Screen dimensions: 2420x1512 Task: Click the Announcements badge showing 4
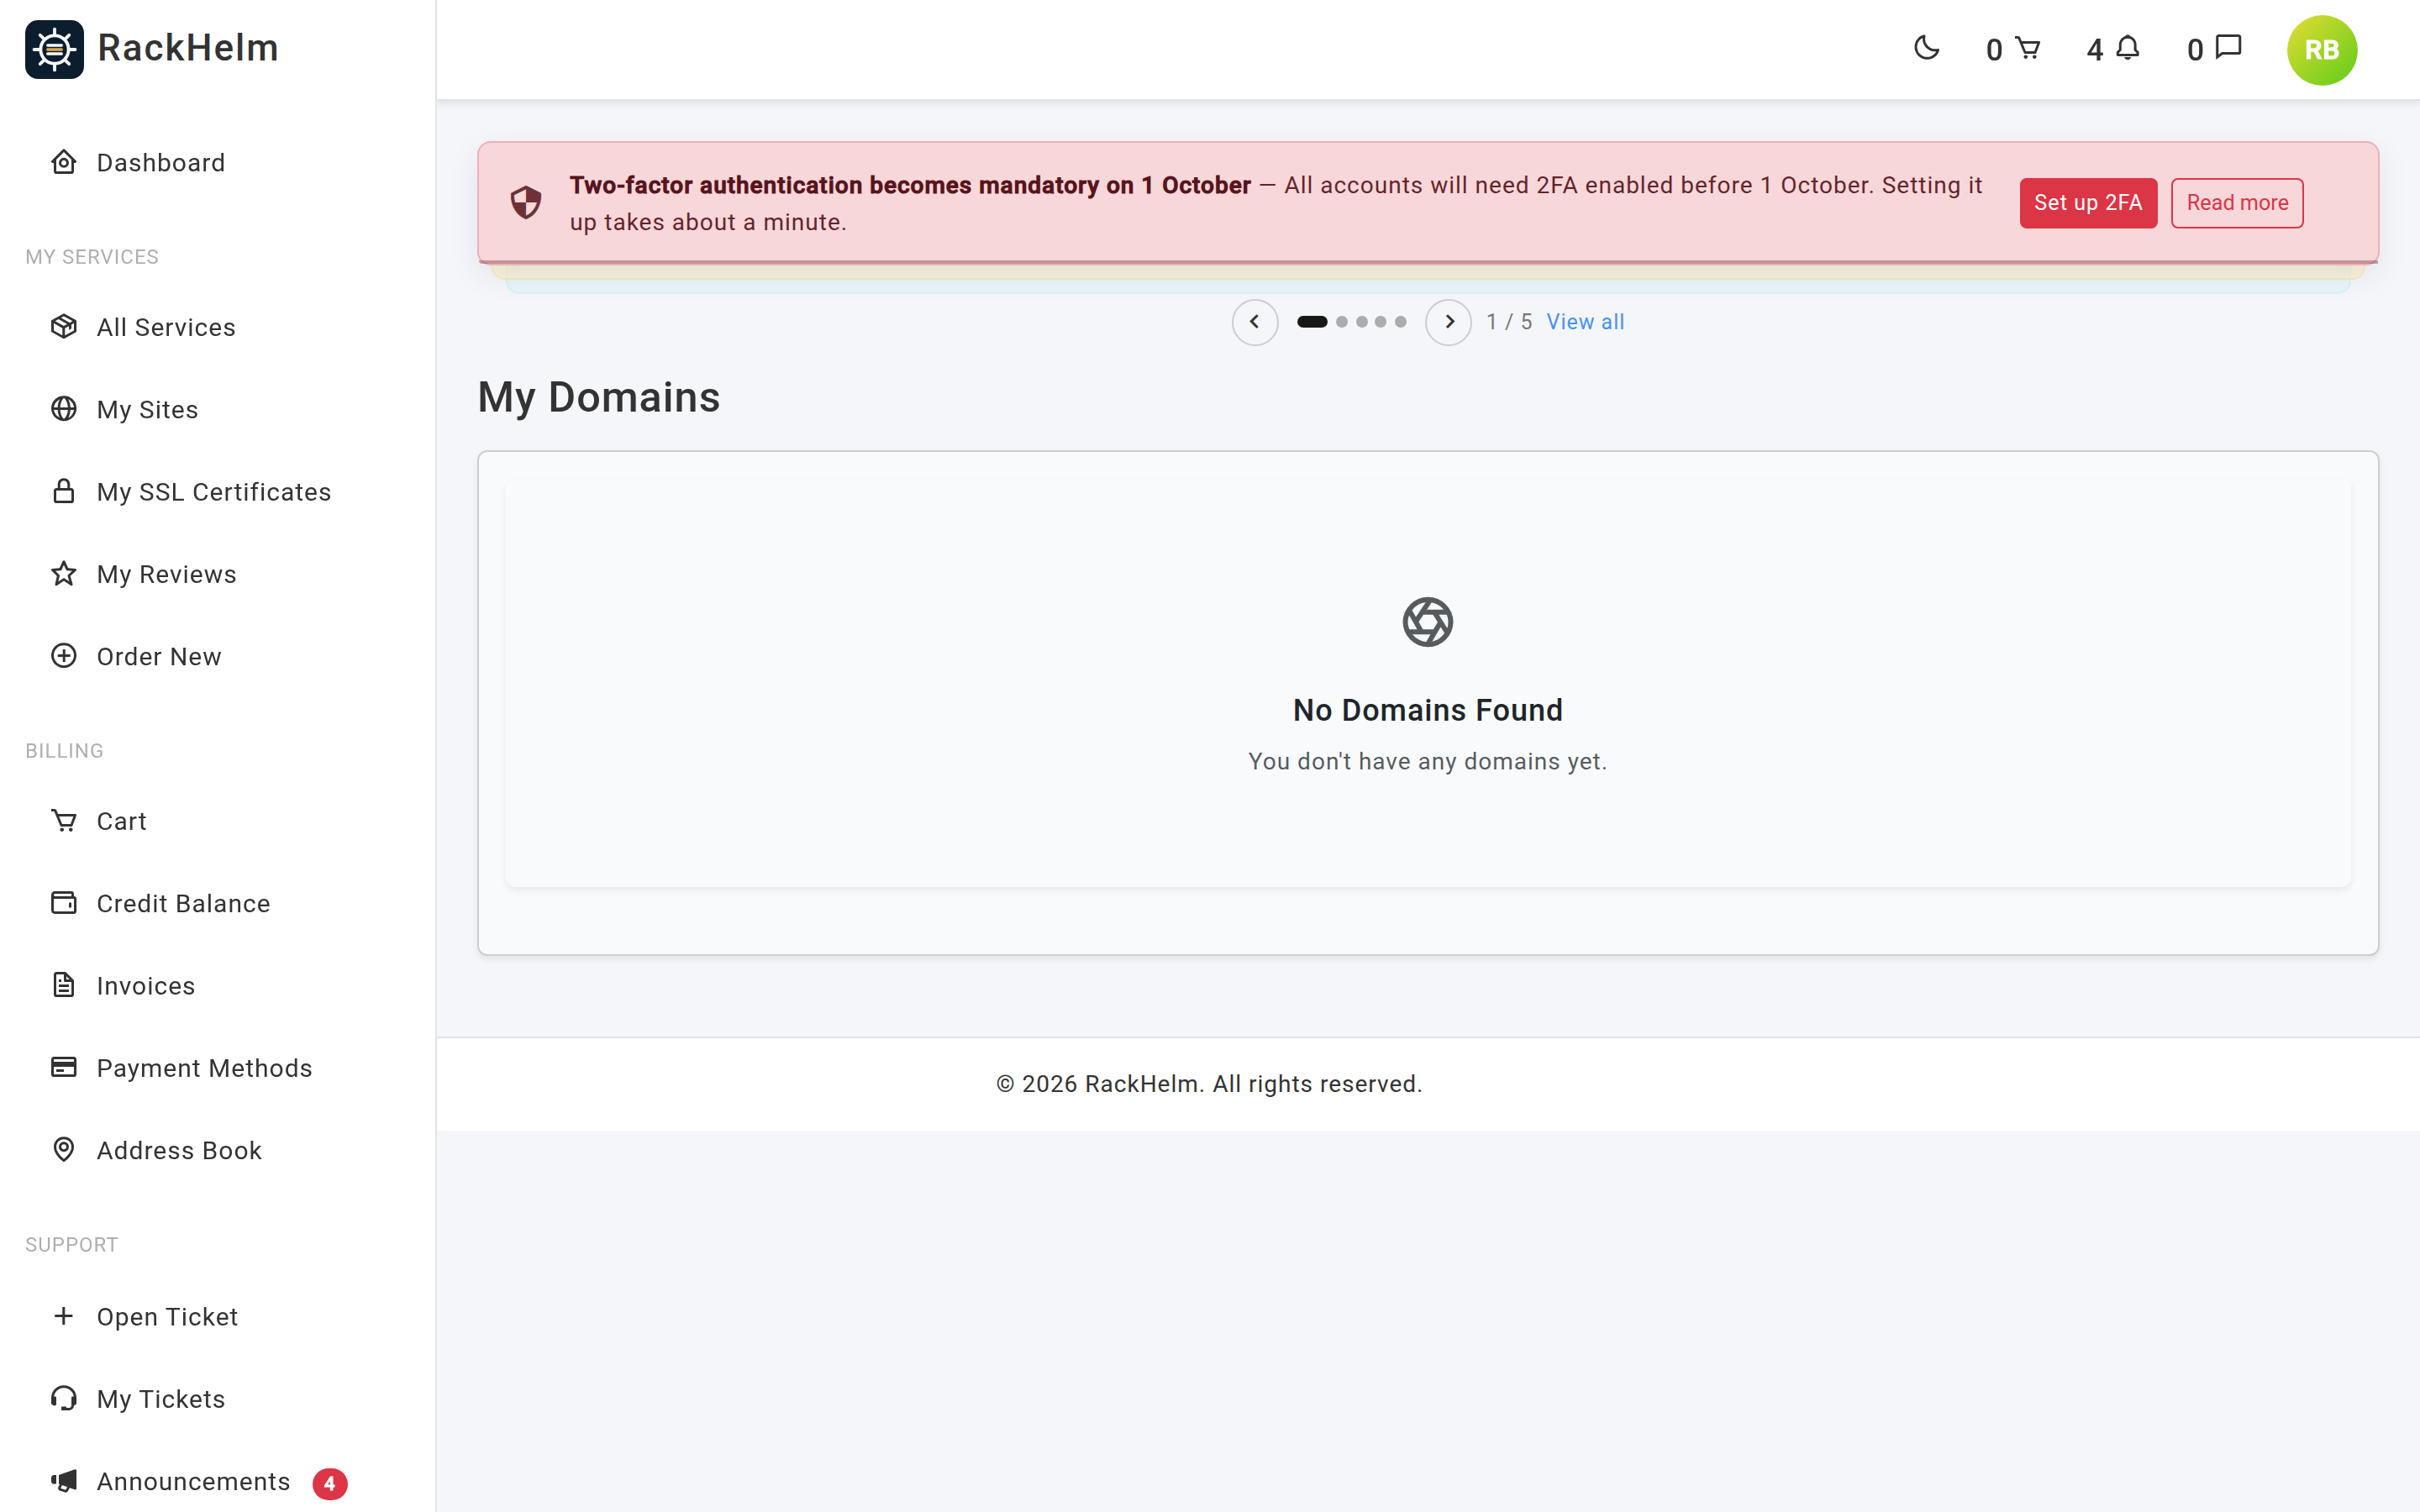click(x=329, y=1483)
